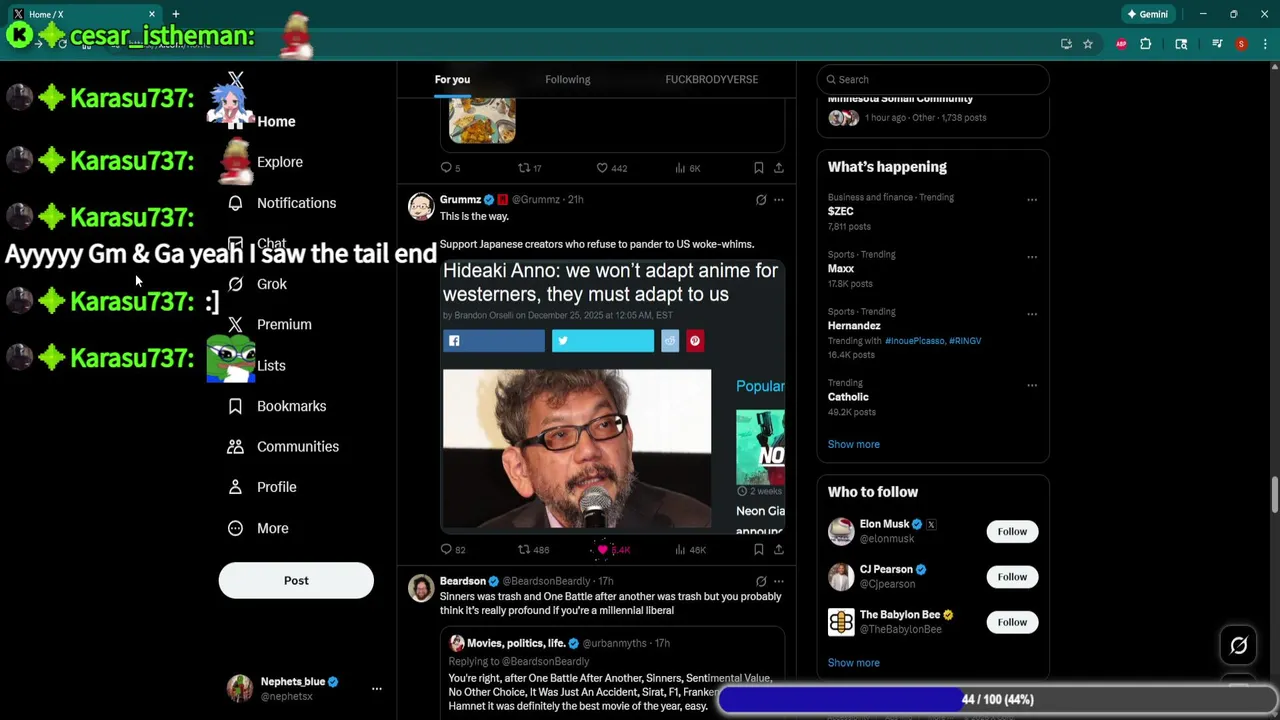1280x720 pixels.
Task: Open the More options in the sidebar
Action: (x=258, y=528)
